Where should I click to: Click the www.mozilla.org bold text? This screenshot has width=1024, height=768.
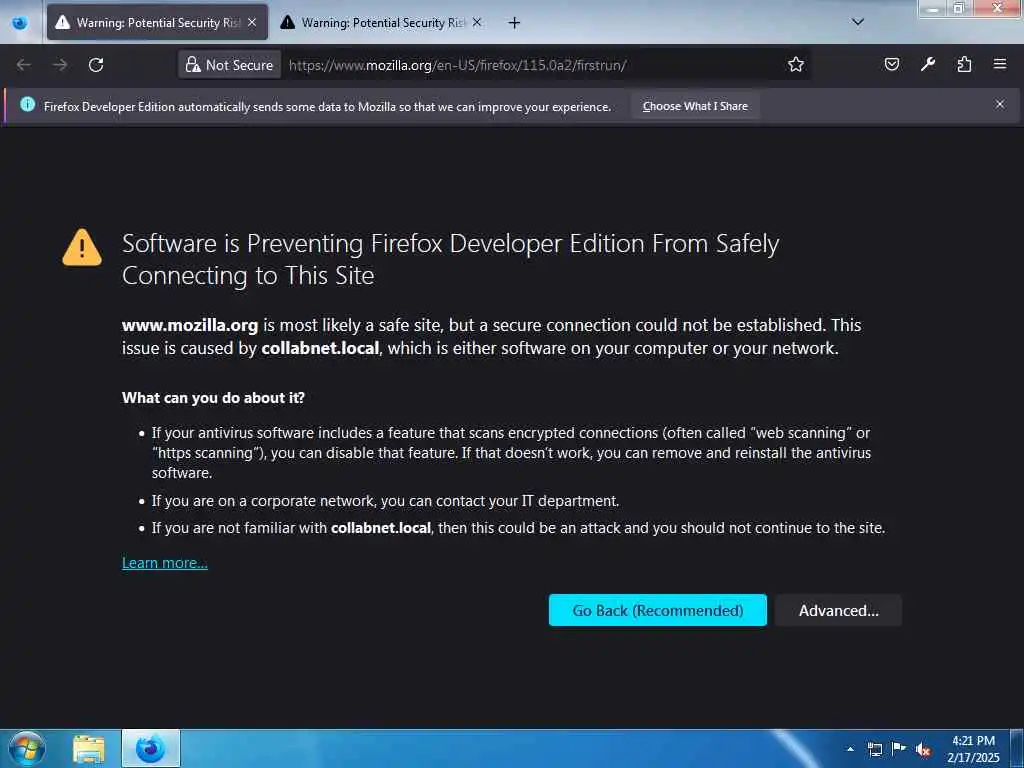tap(190, 325)
